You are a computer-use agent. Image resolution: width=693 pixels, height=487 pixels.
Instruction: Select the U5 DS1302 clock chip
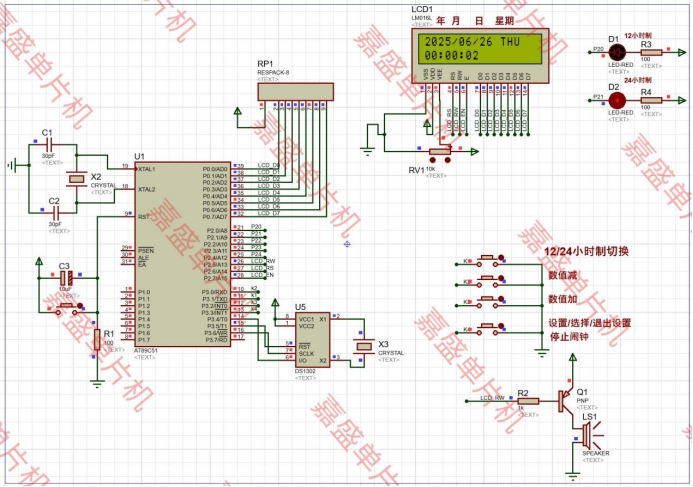[x=312, y=339]
